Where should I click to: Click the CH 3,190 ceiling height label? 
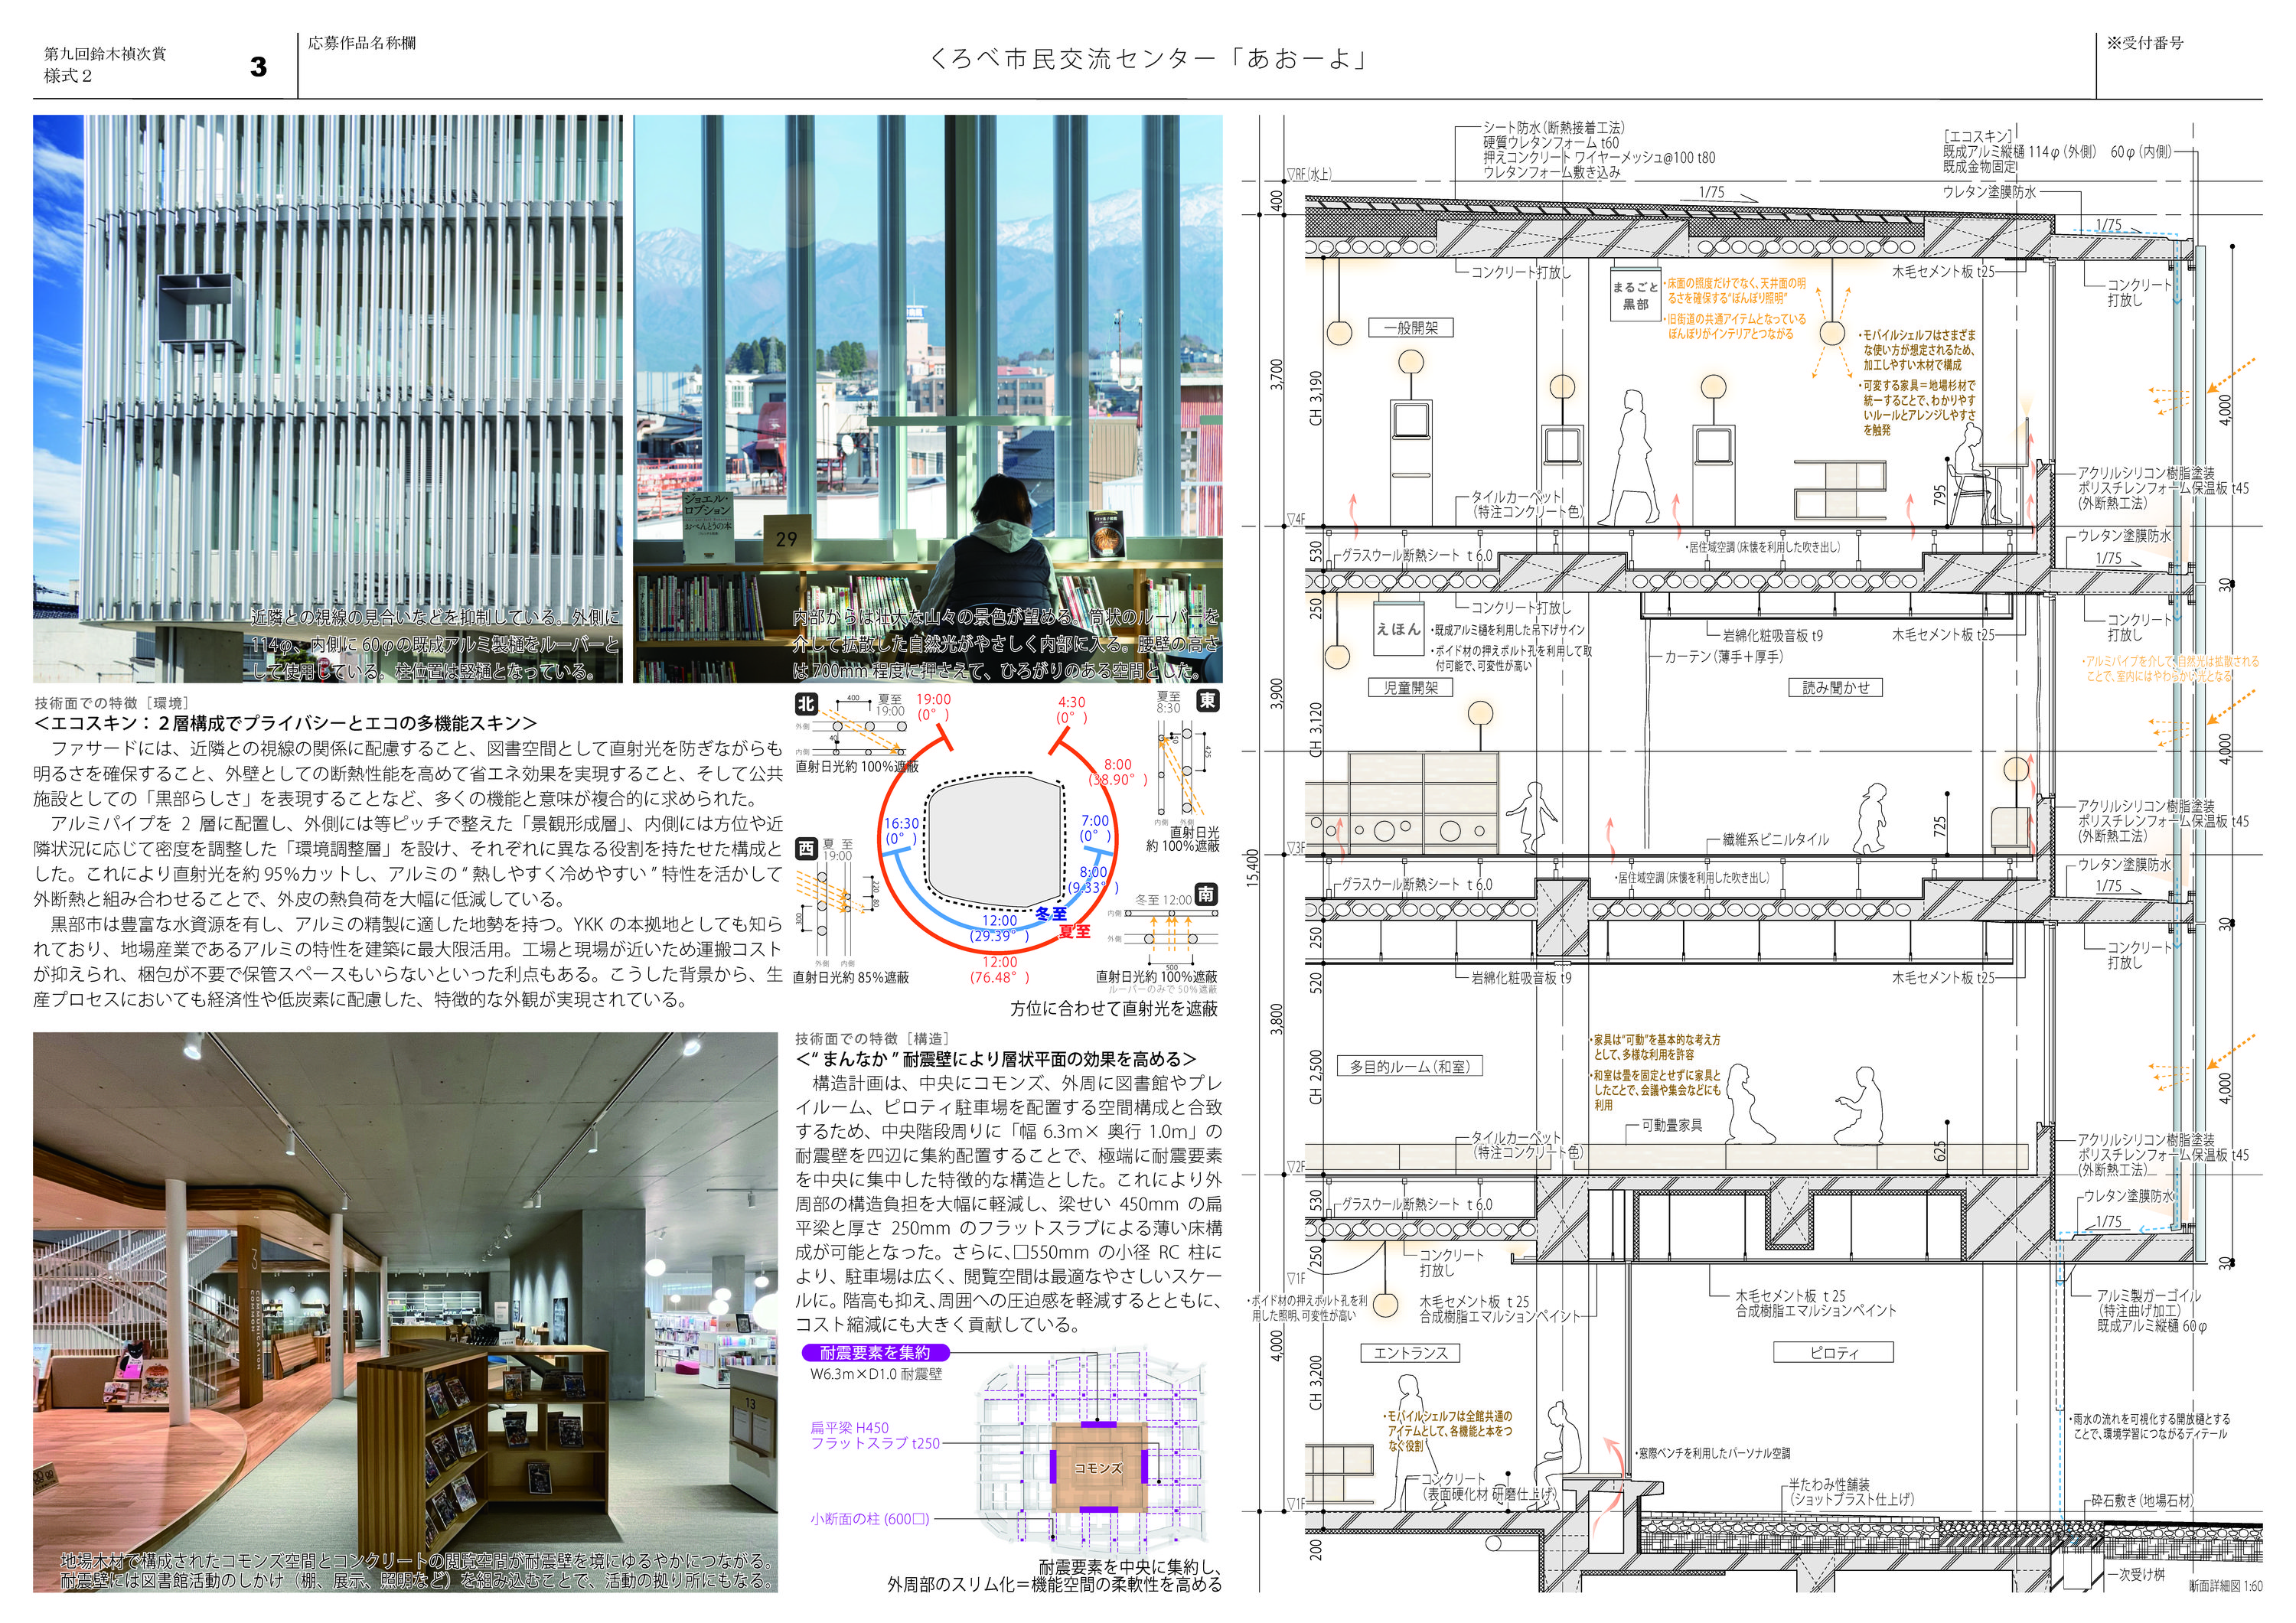click(1316, 397)
